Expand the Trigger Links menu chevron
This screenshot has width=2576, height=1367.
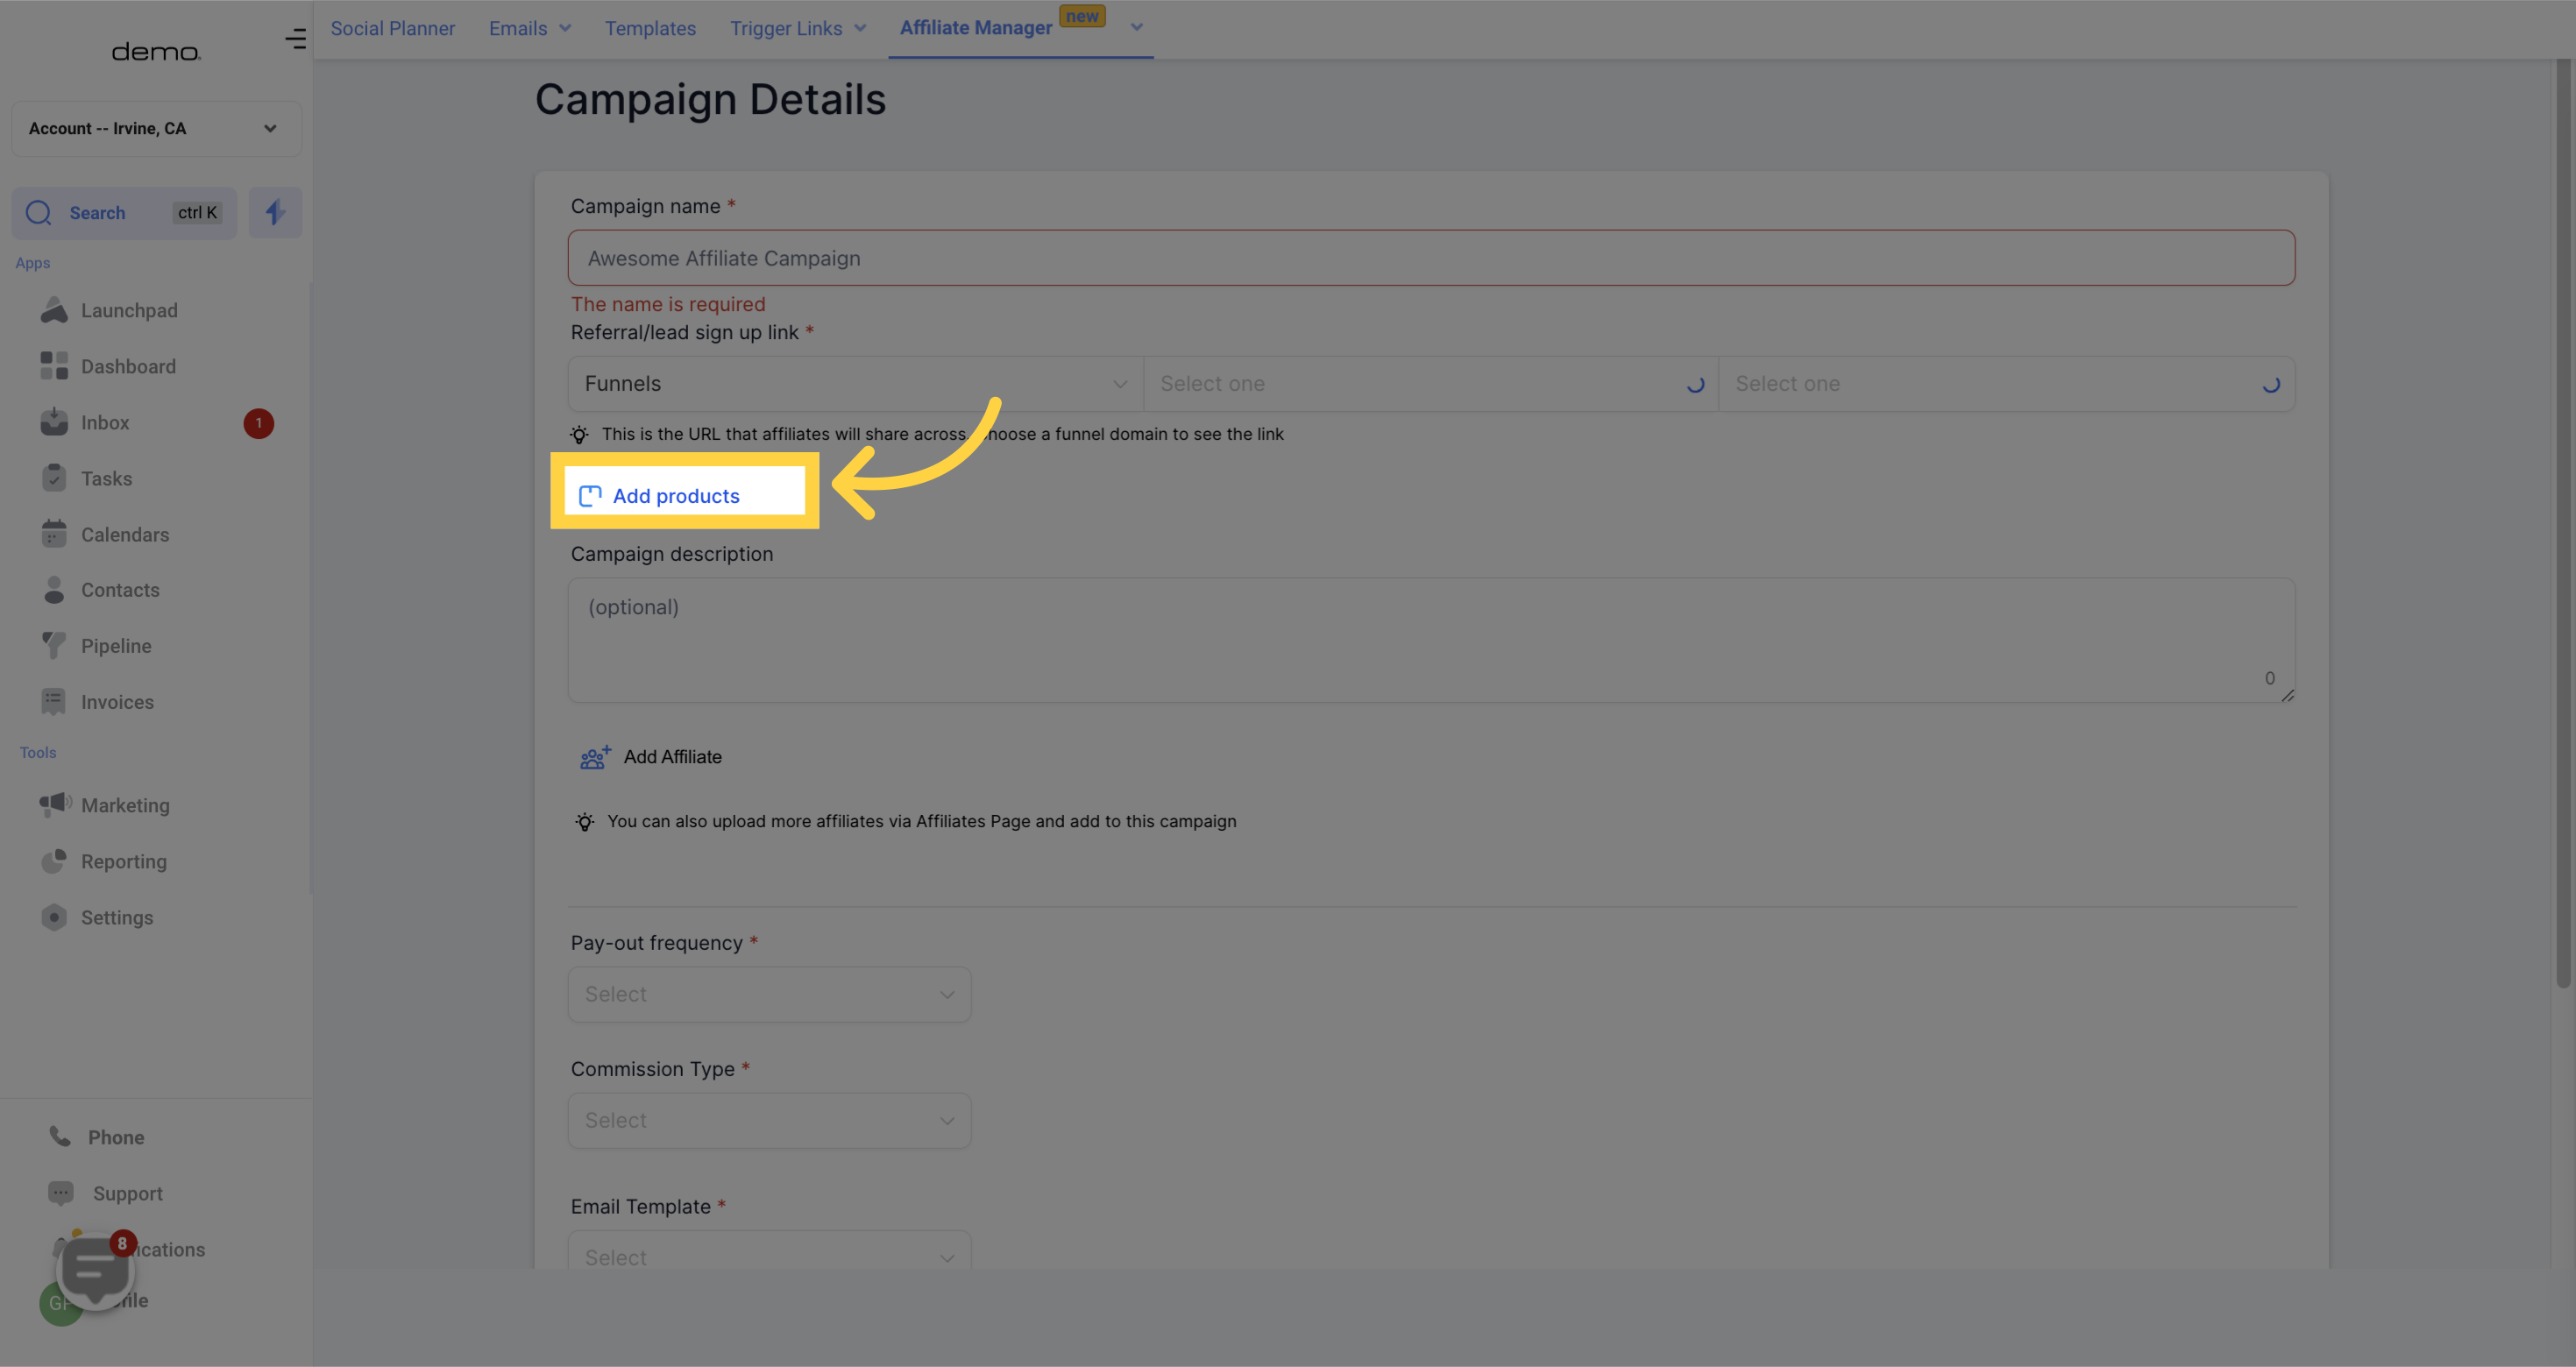[x=860, y=28]
